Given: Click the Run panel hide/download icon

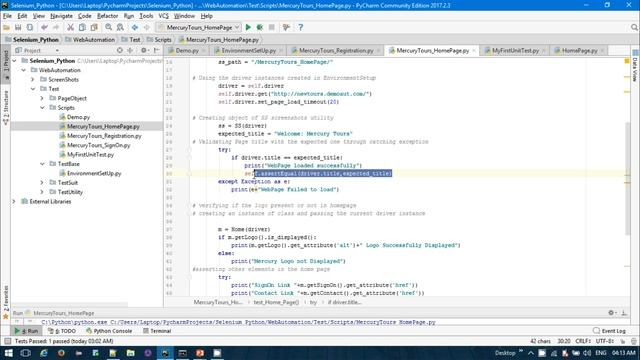Looking at the screenshot, I should tap(624, 313).
